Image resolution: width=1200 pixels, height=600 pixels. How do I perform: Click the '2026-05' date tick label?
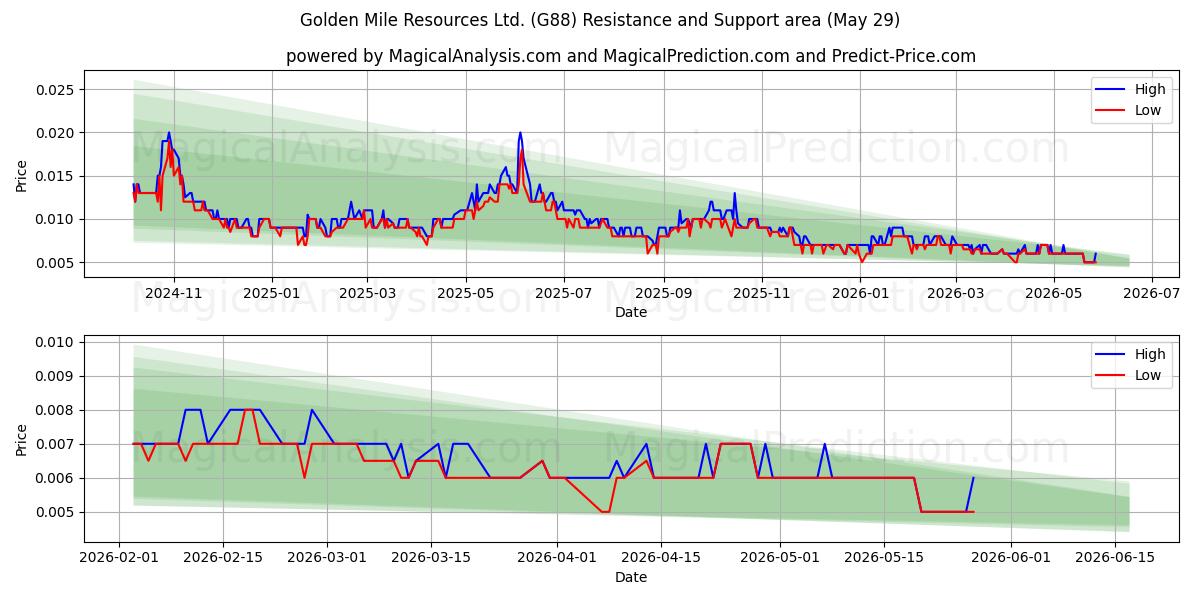tap(1052, 294)
